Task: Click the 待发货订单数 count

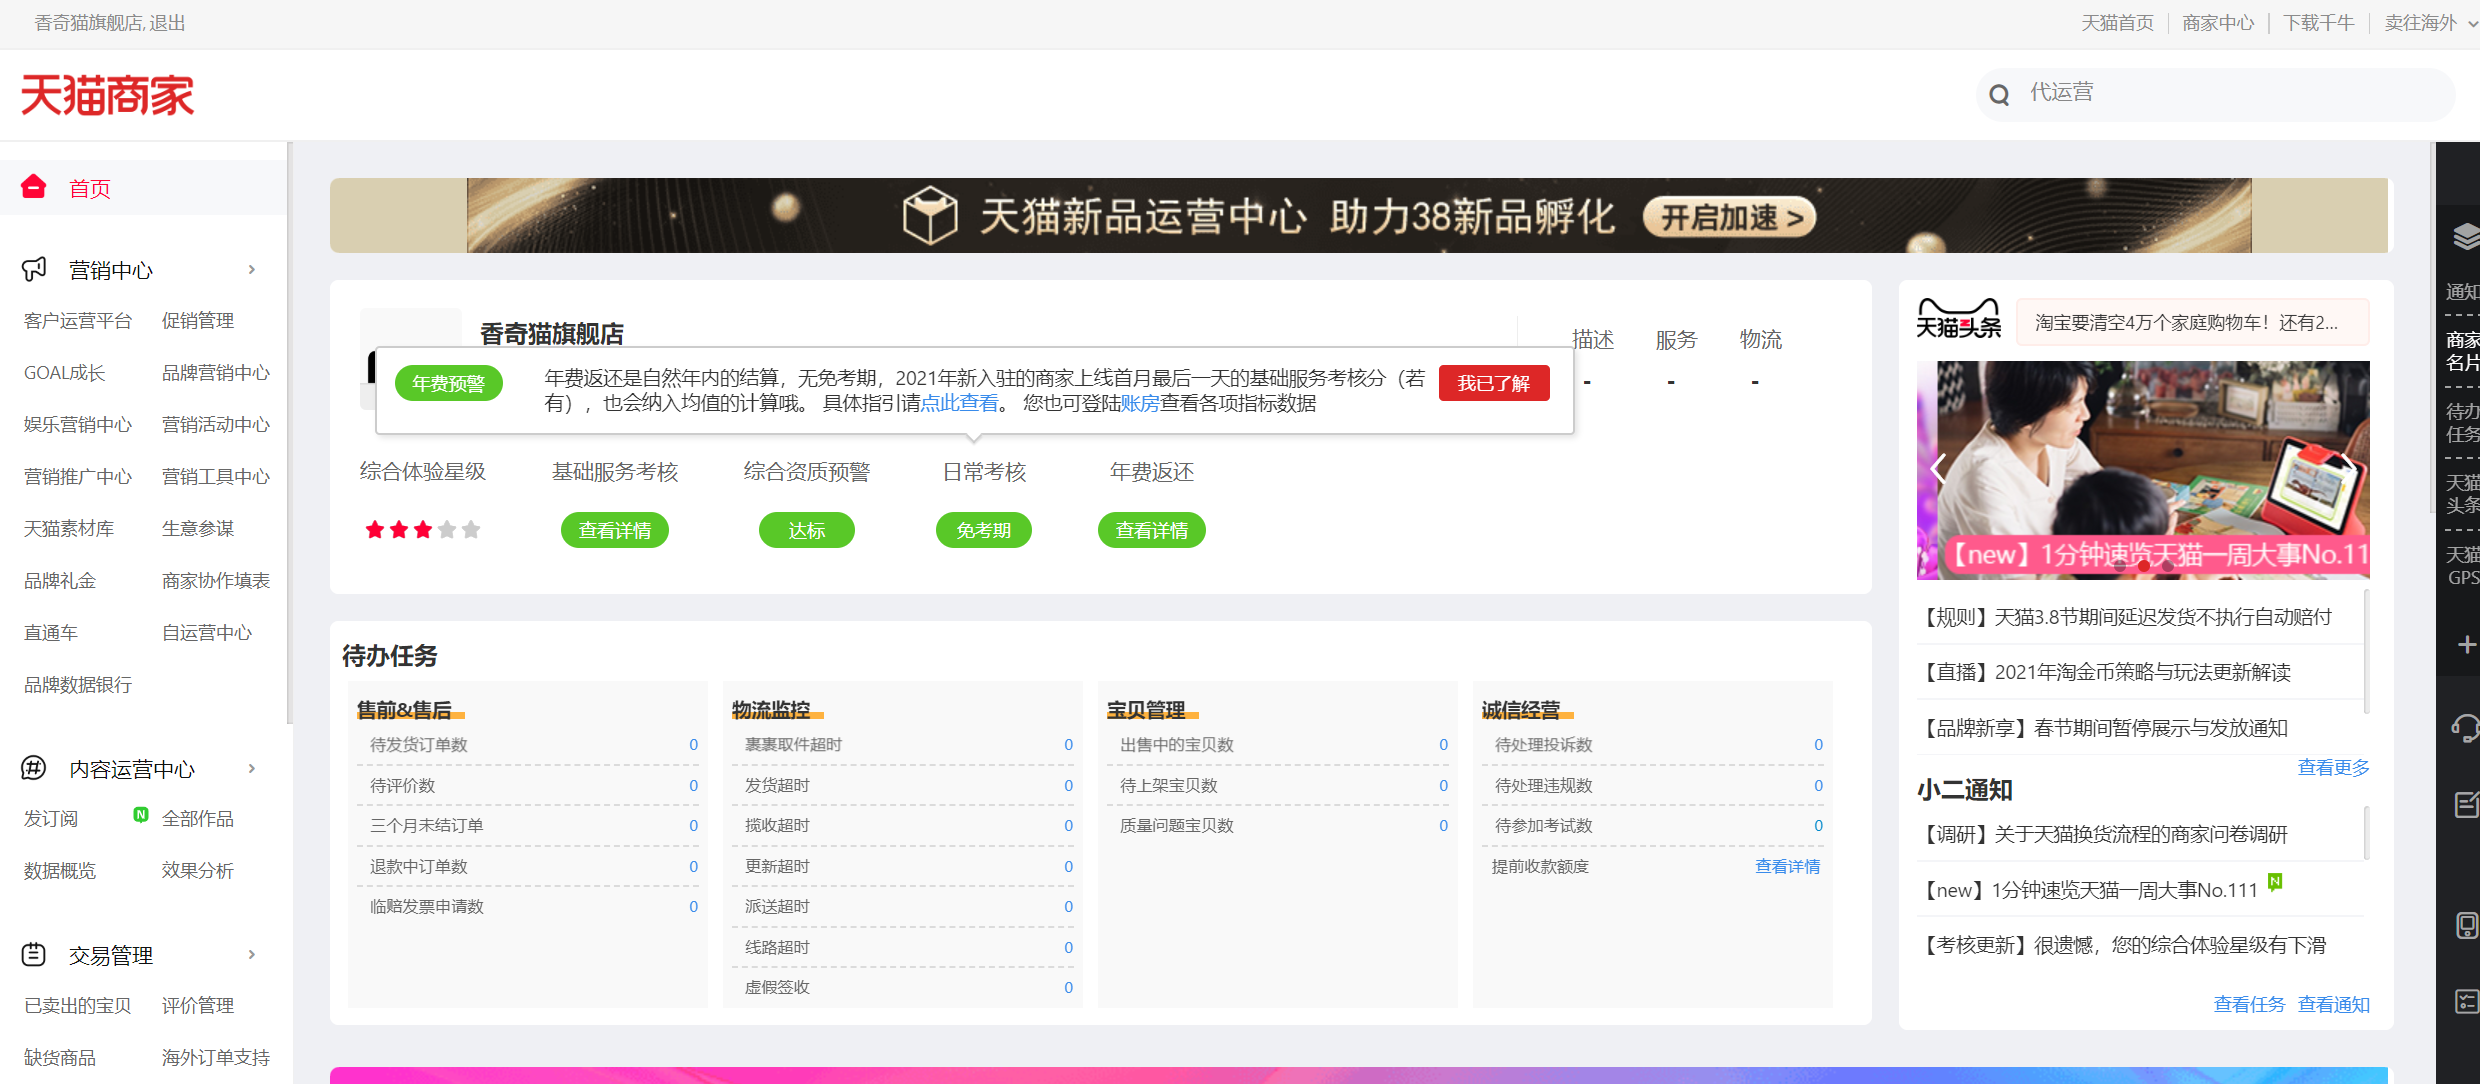Action: pos(693,744)
